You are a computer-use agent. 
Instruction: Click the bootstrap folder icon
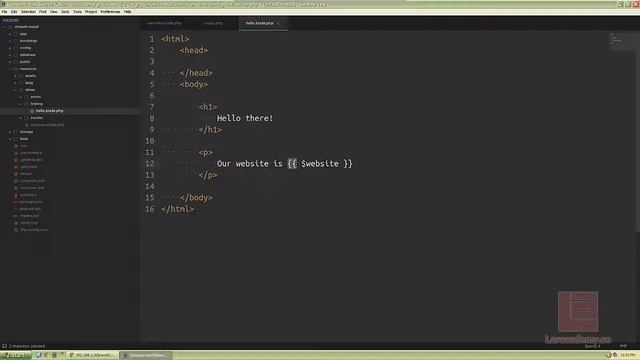coord(16,41)
